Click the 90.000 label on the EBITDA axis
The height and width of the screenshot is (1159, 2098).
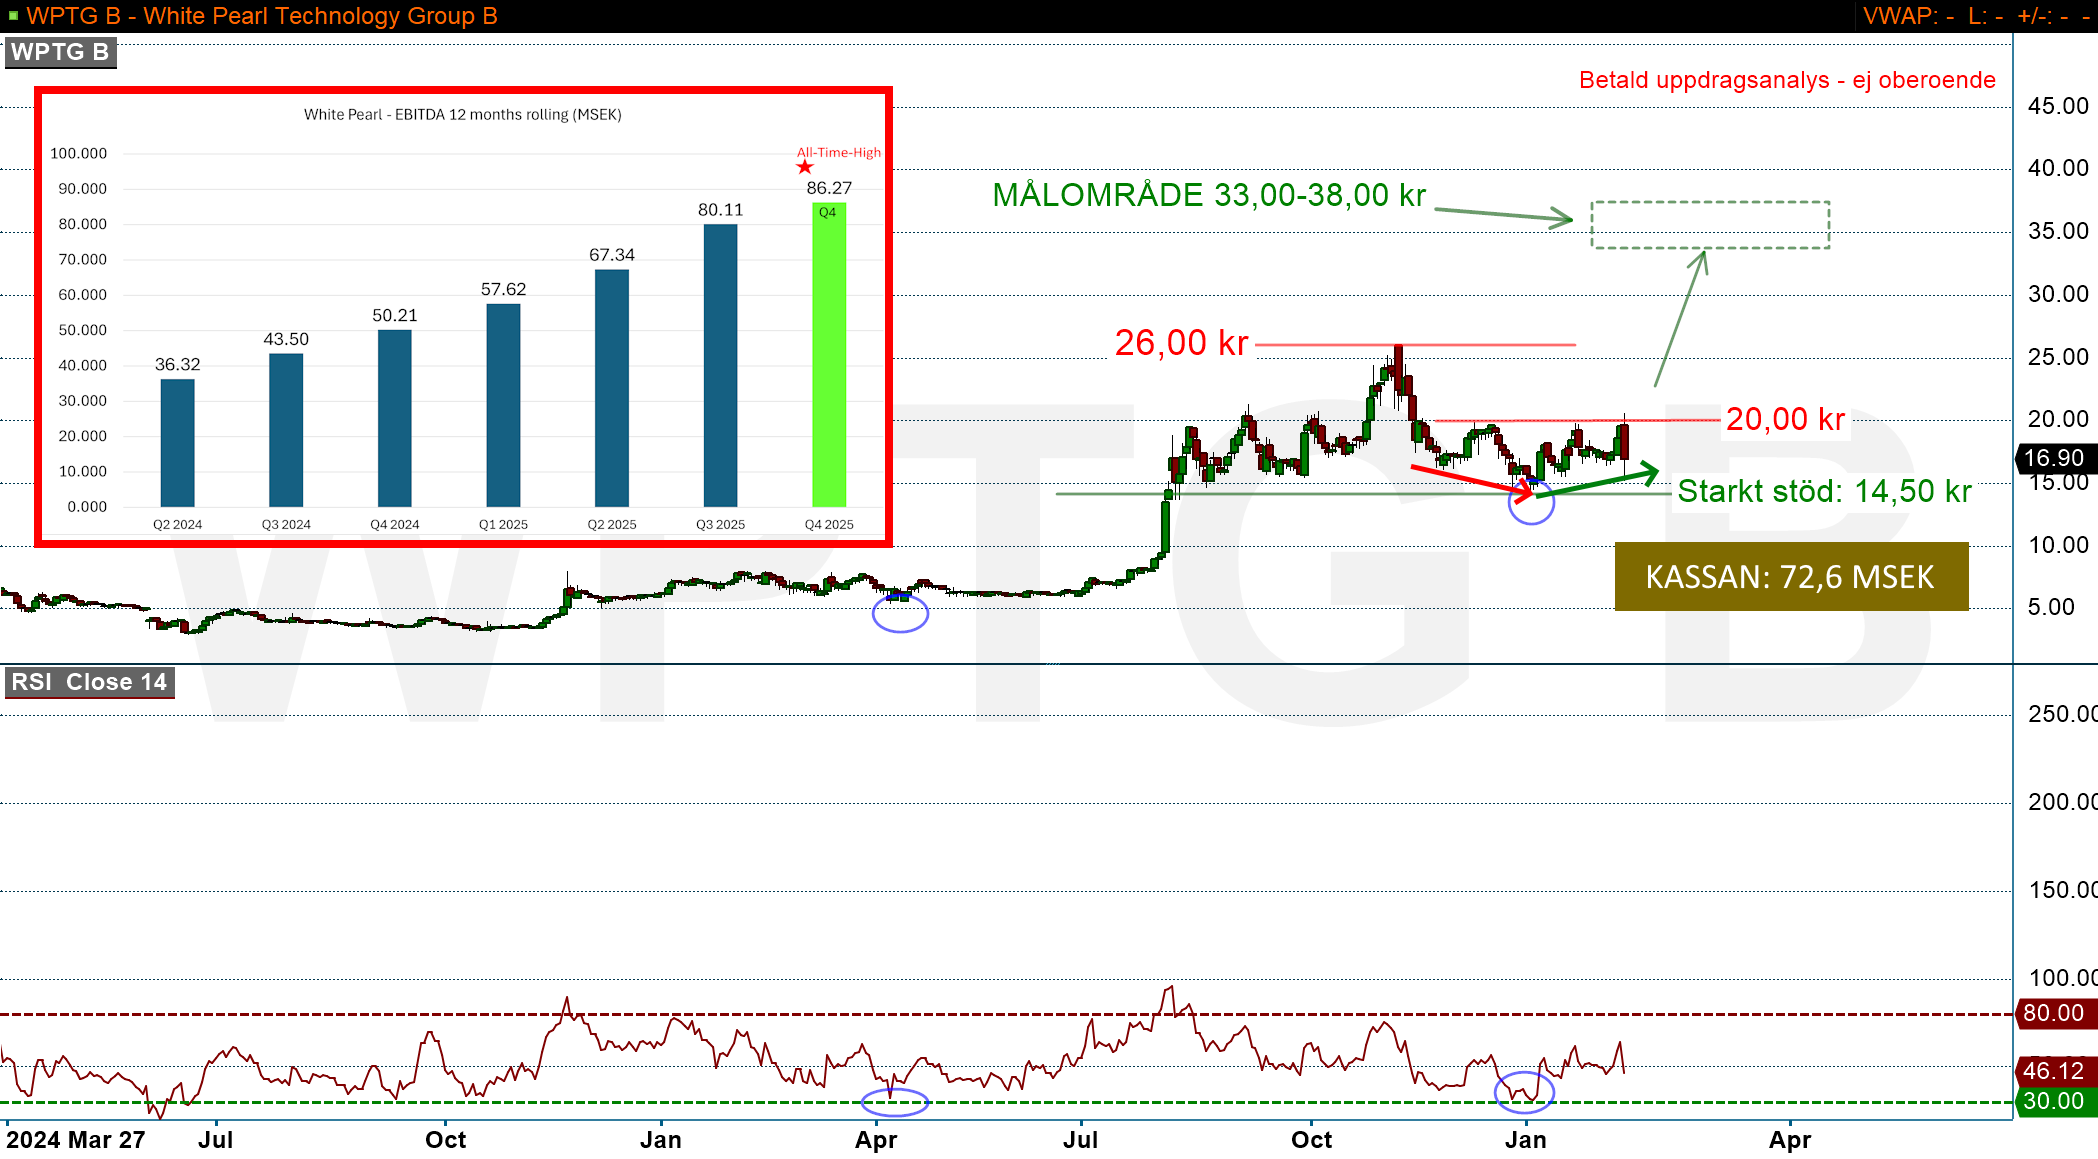pos(82,189)
